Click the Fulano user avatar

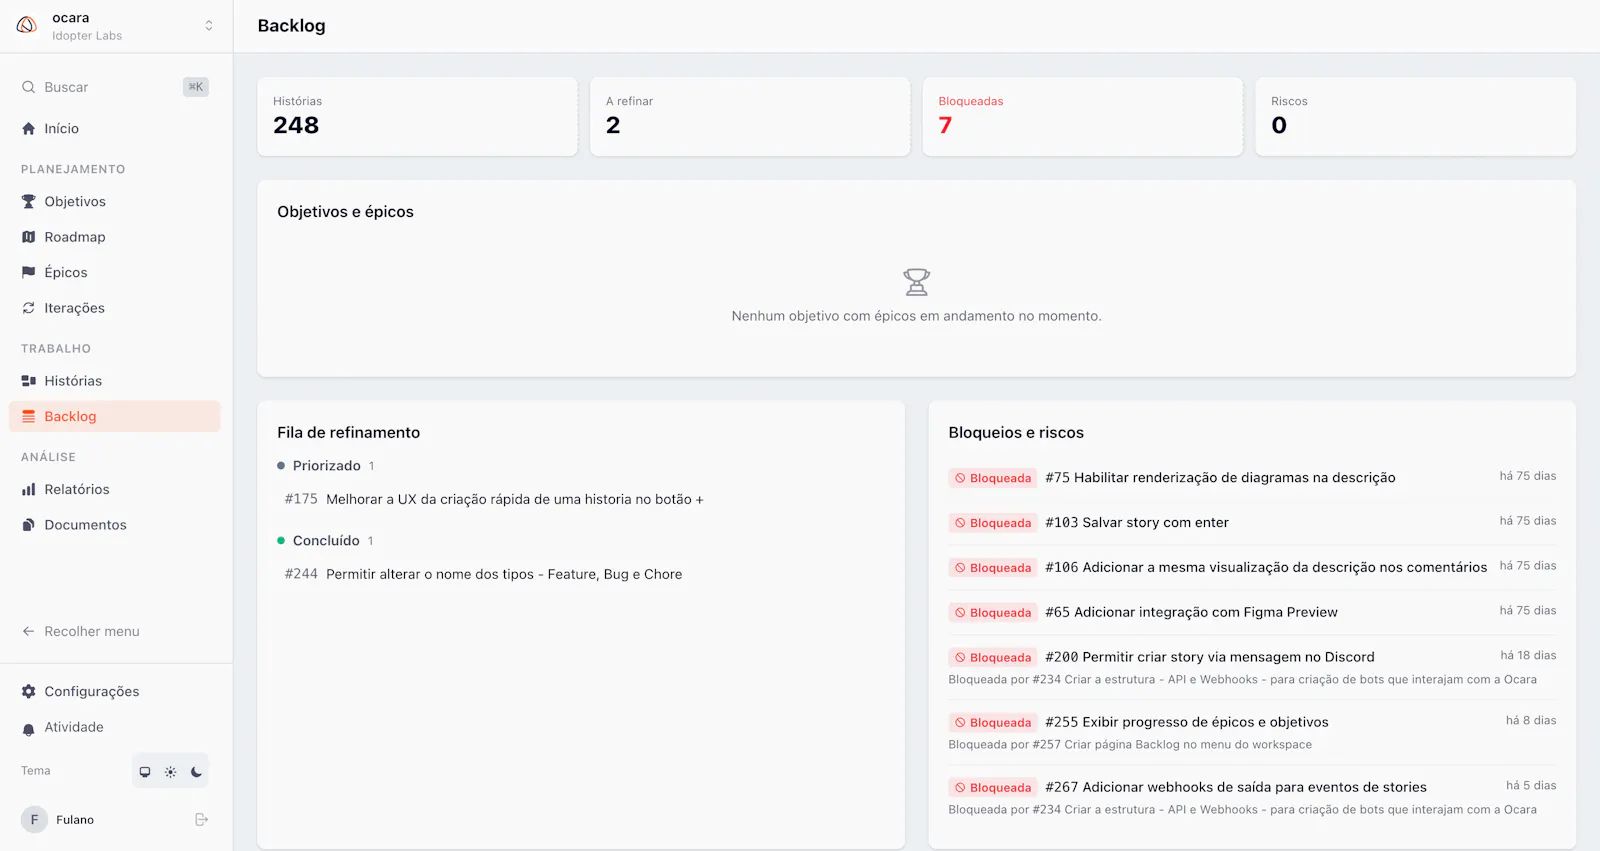(34, 819)
